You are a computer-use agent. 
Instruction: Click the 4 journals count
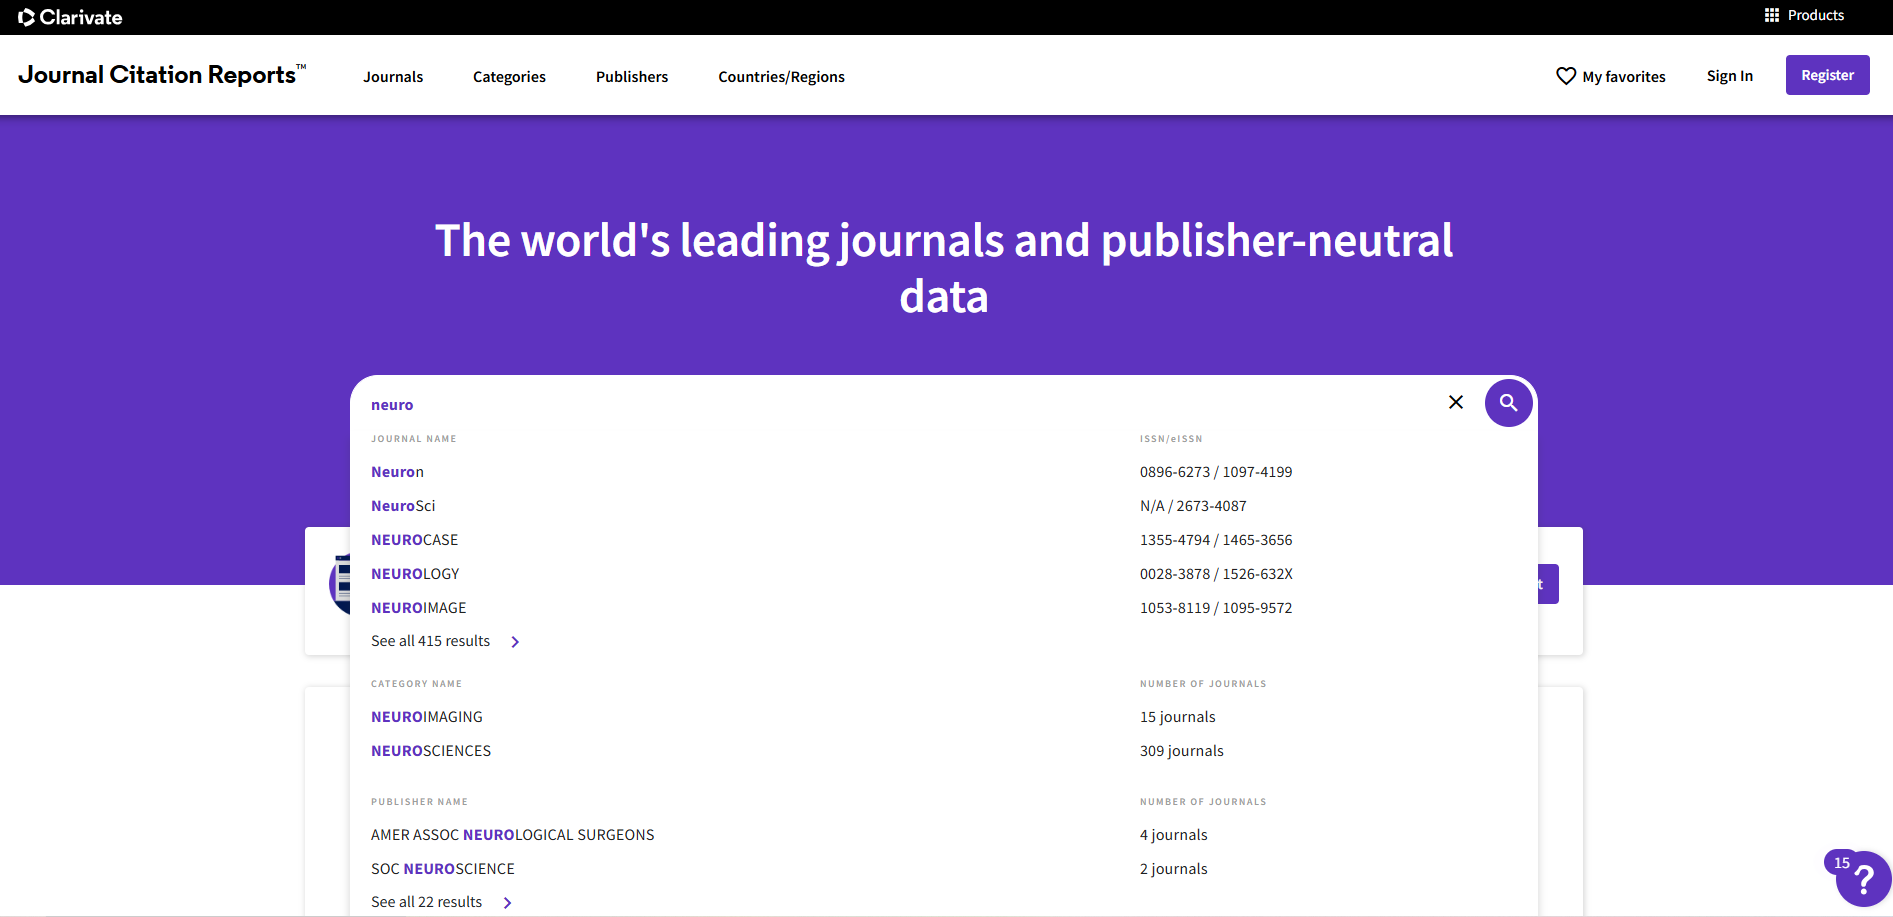pyautogui.click(x=1173, y=835)
